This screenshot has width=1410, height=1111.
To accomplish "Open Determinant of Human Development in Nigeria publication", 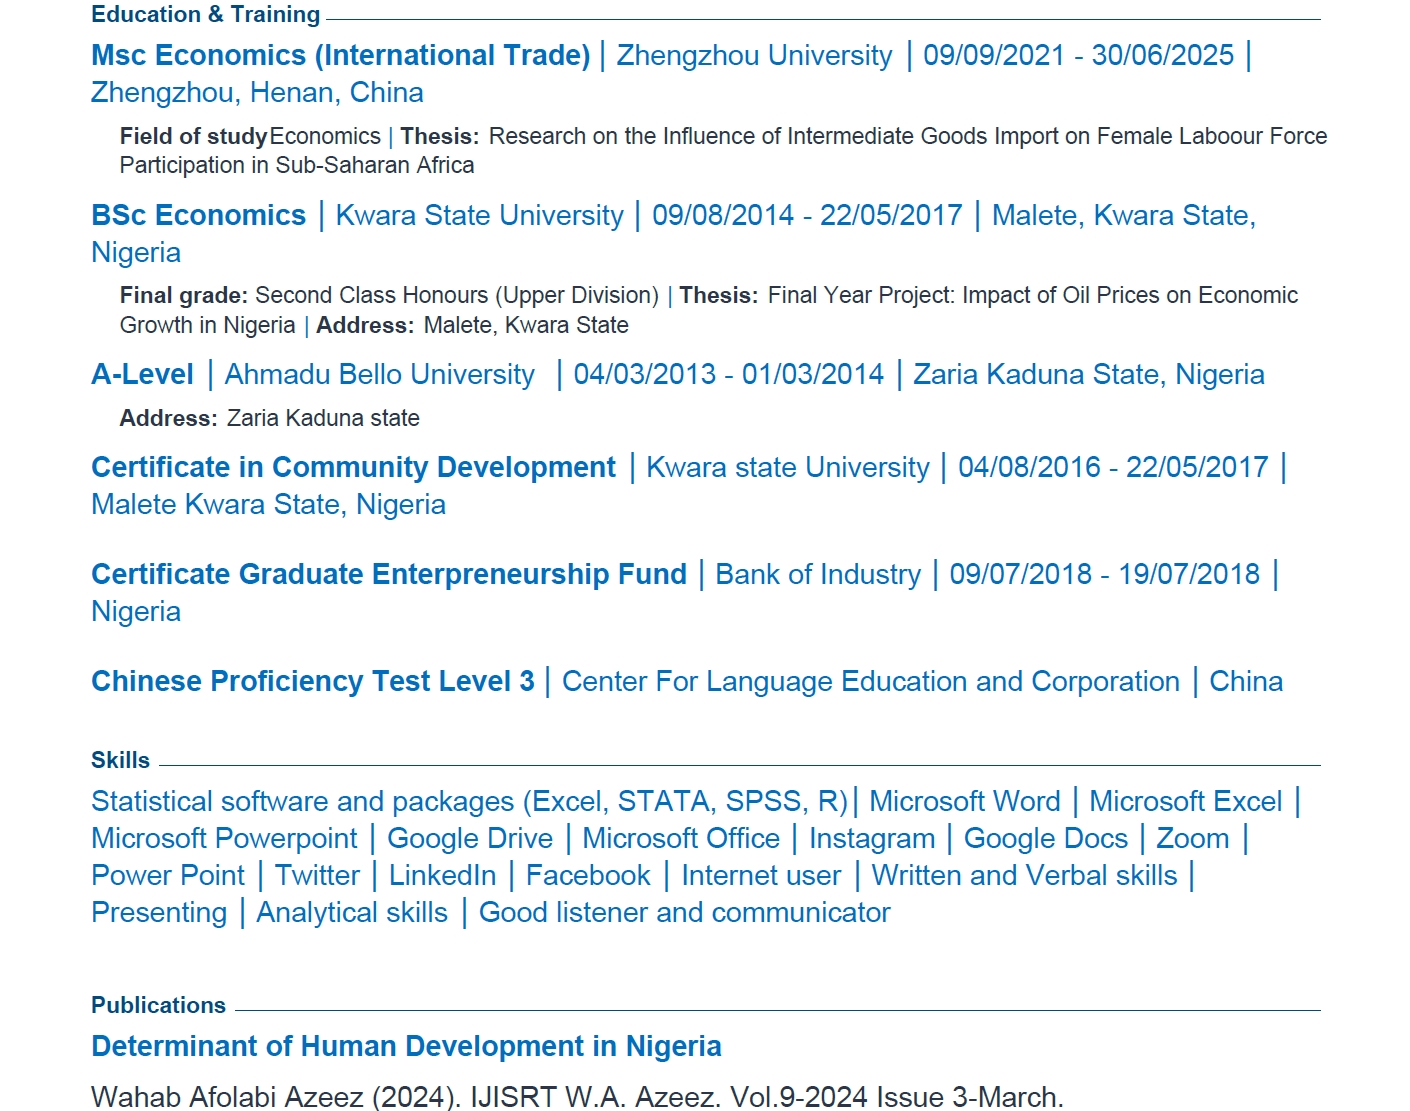I will 406,1046.
